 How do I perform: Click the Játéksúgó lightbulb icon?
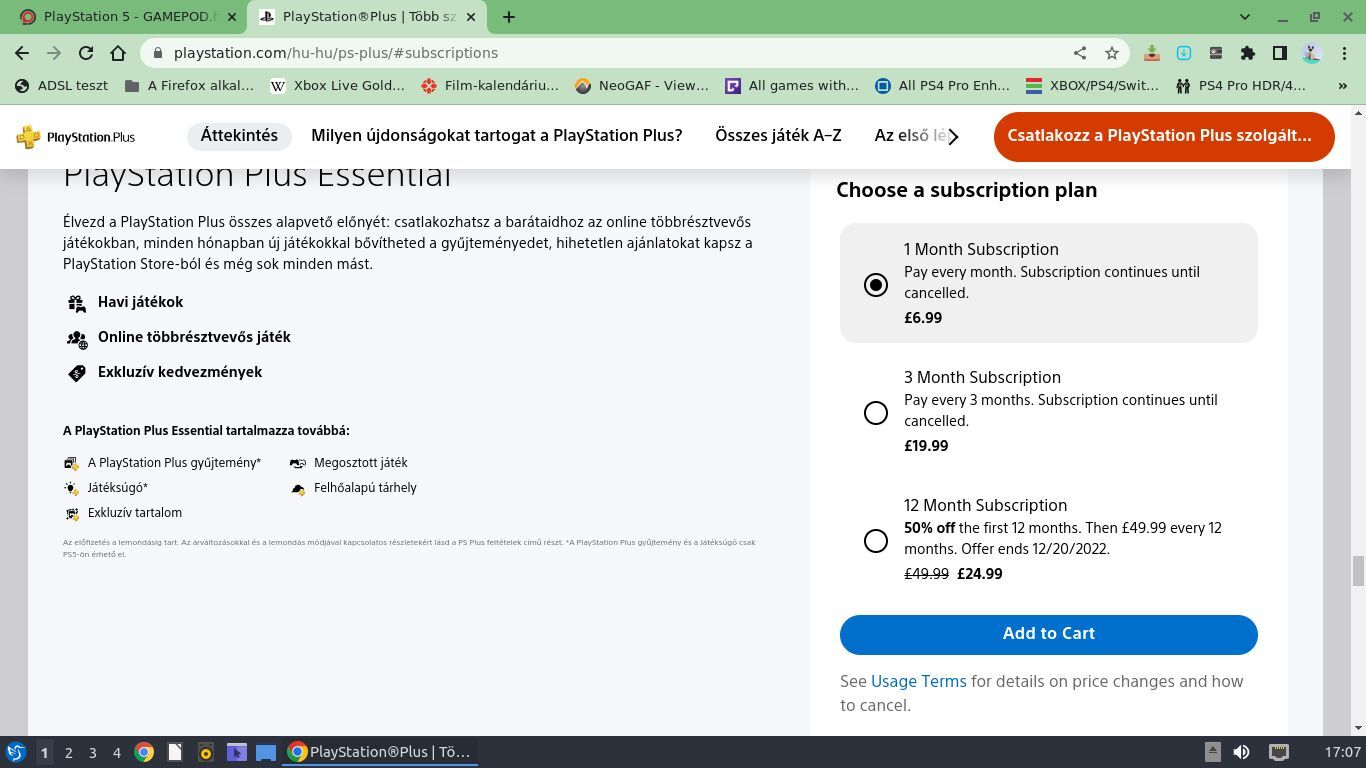[71, 488]
